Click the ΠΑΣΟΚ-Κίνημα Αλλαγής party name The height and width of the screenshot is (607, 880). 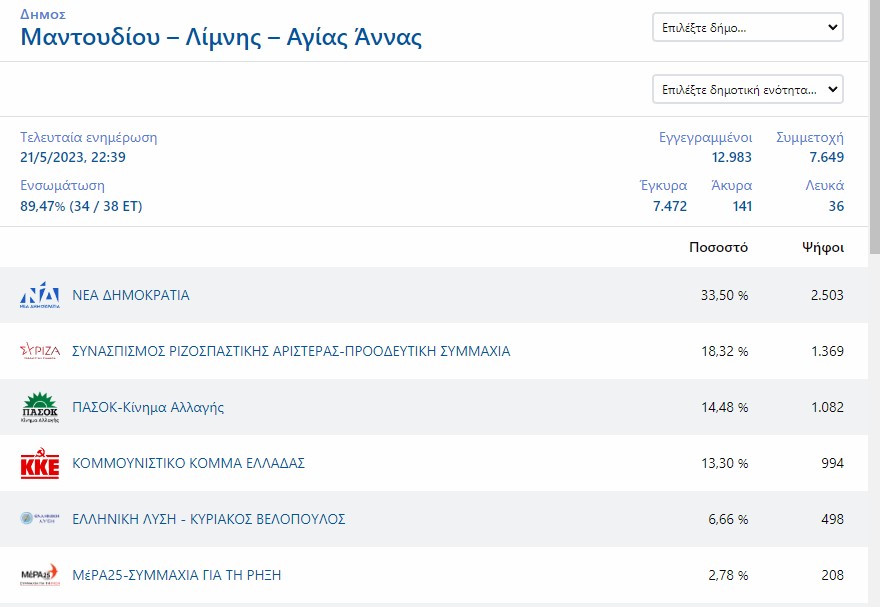148,407
